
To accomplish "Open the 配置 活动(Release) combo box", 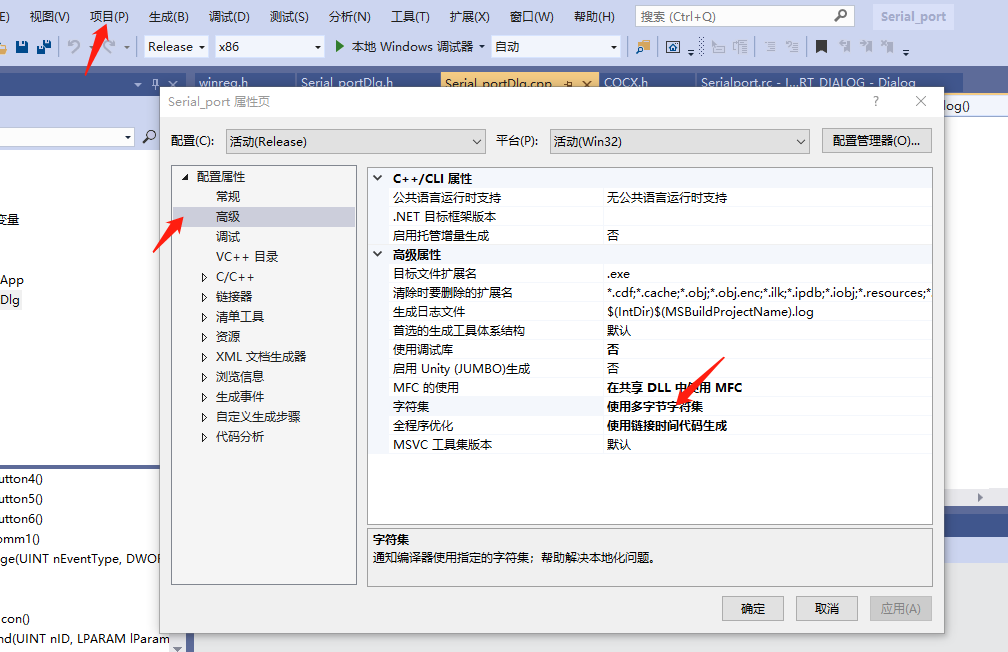I will click(x=356, y=141).
